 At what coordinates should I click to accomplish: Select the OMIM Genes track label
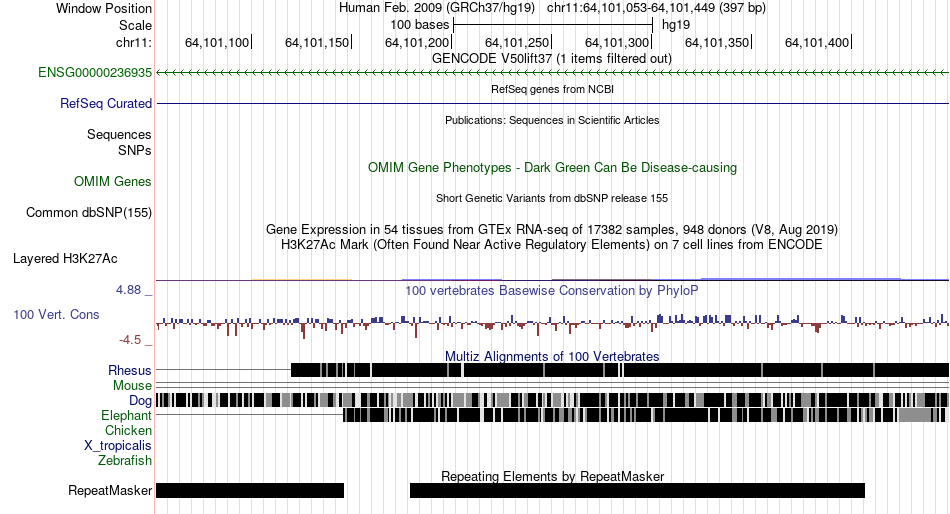(x=113, y=181)
